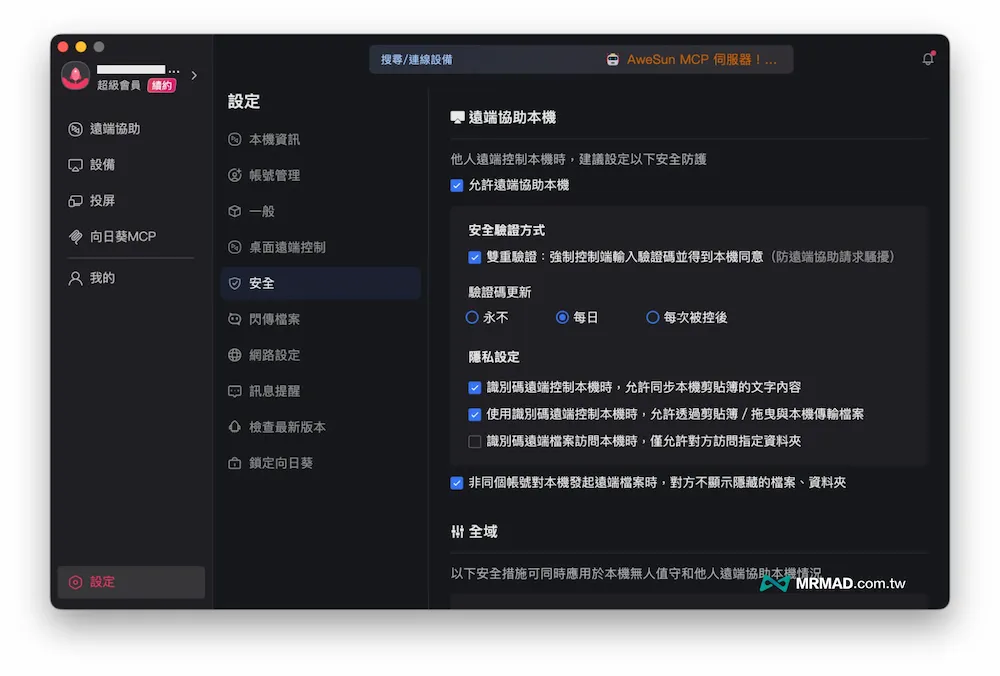Screen dimensions: 1000x676
Task: Click the notification bell icon
Action: pos(928,59)
